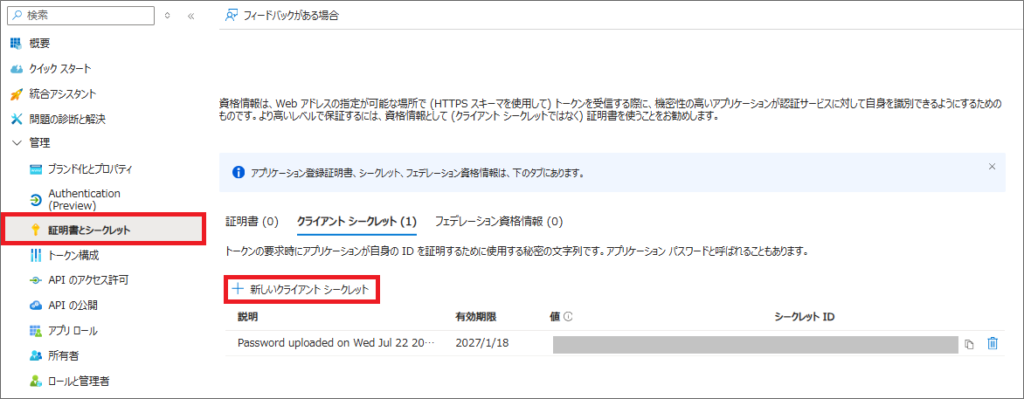Click the アプリ ロール grid icon
This screenshot has height=399, width=1024.
[36, 330]
